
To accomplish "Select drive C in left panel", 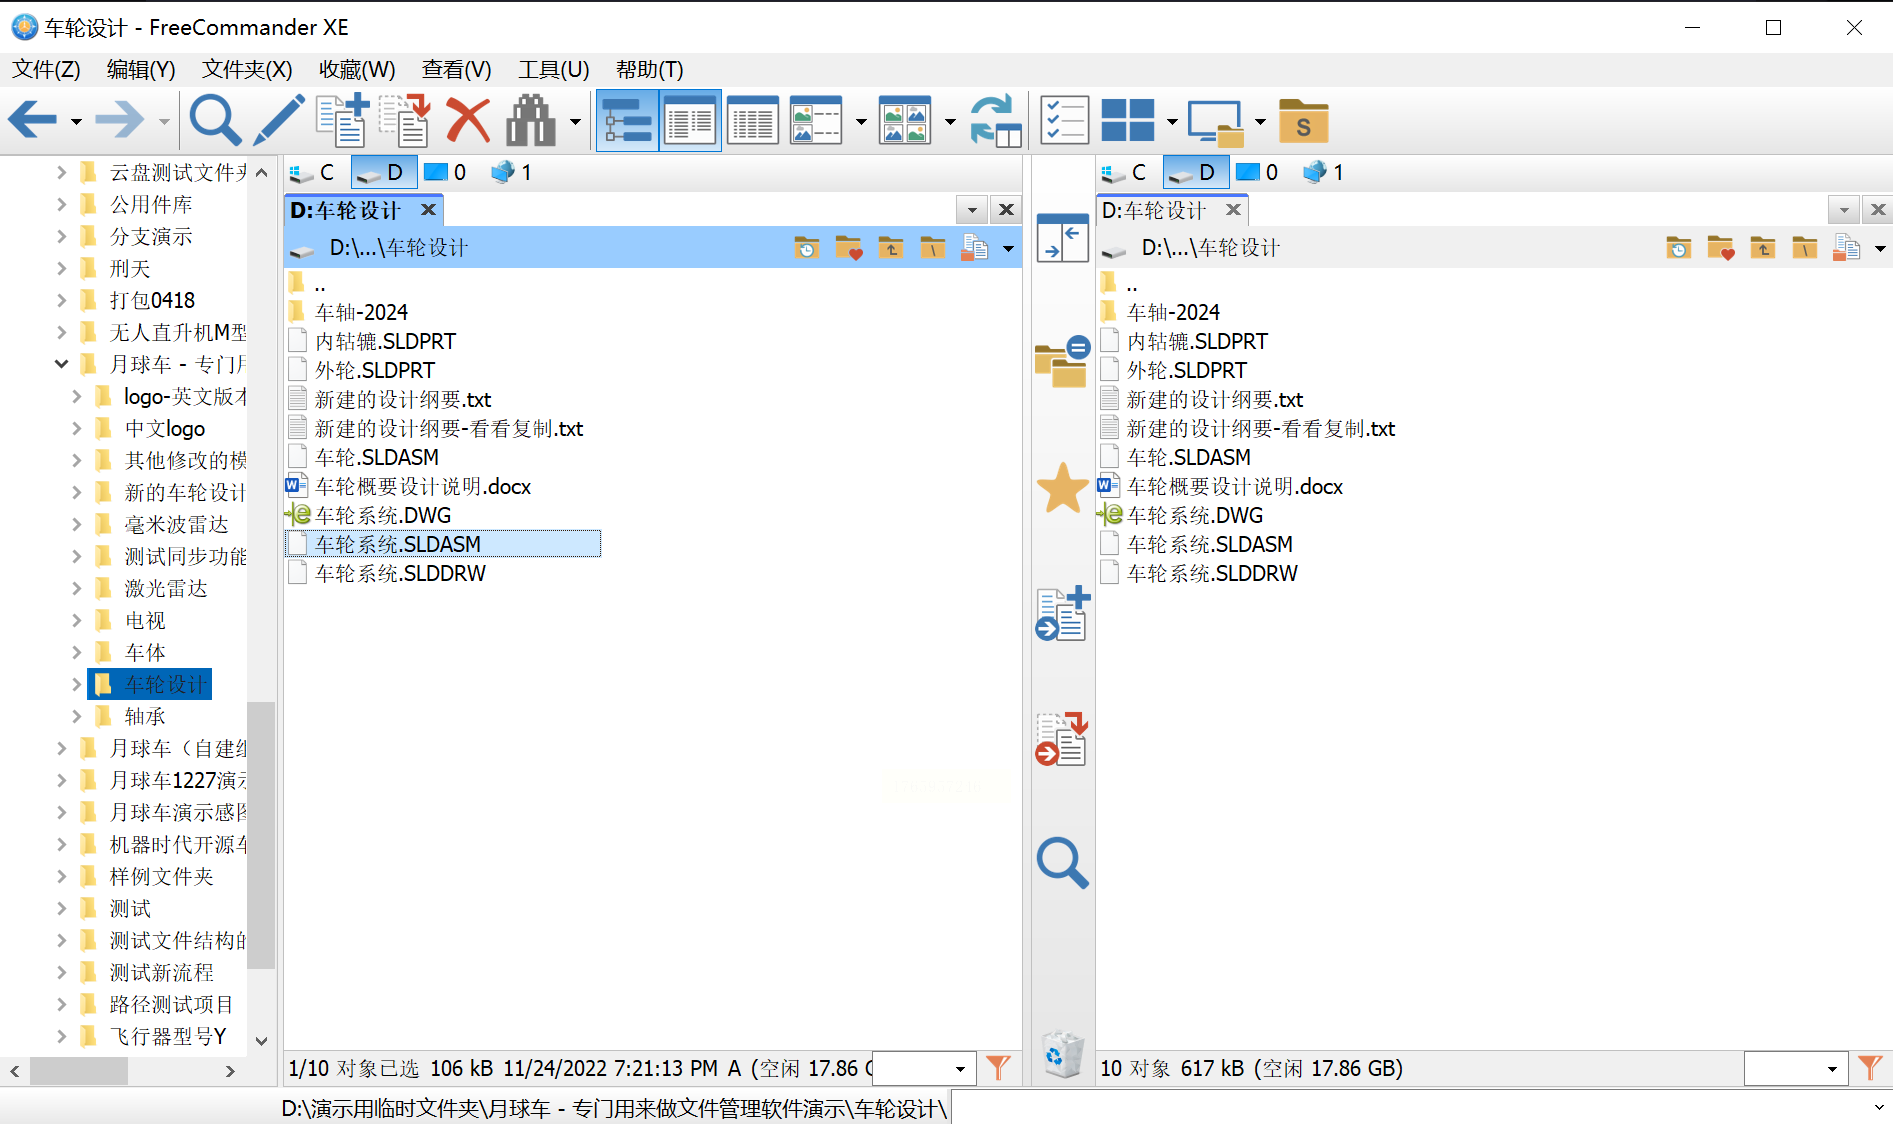I will tap(313, 172).
